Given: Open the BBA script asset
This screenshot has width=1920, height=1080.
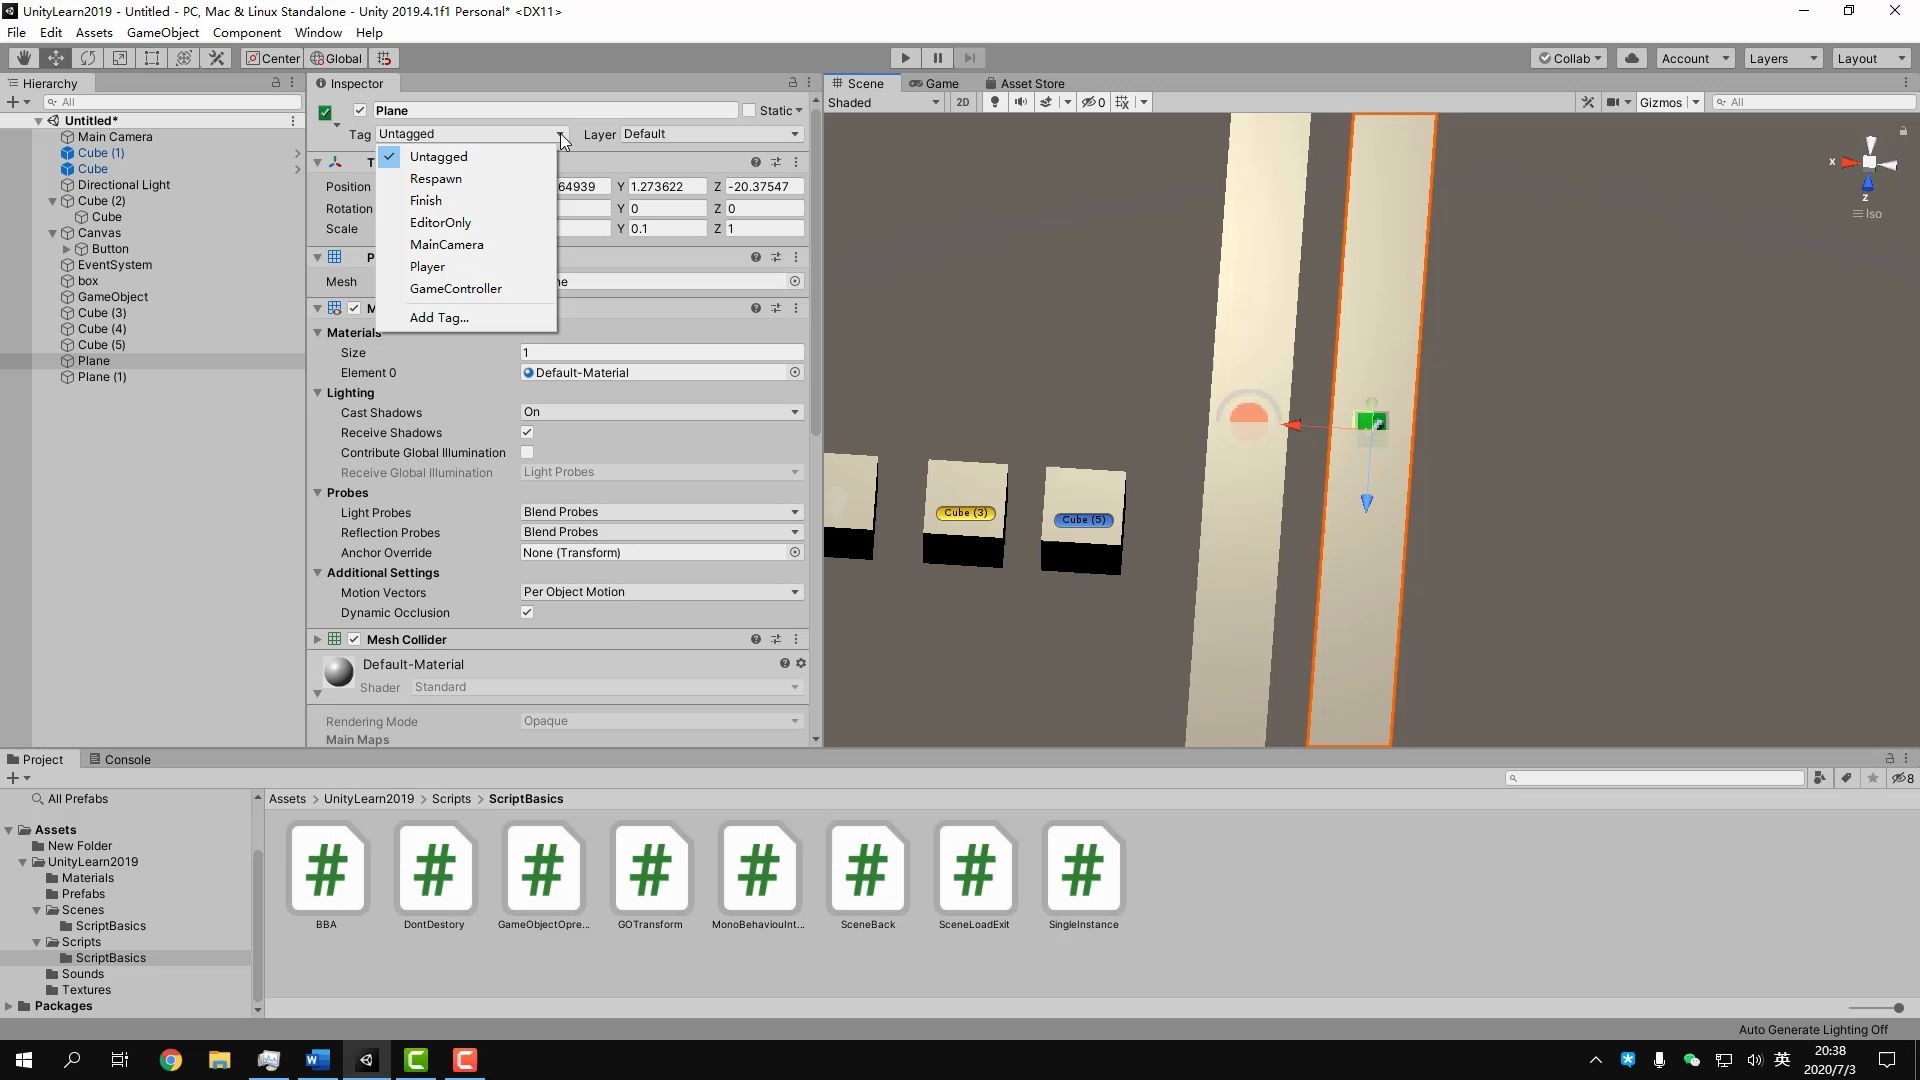Looking at the screenshot, I should tap(326, 870).
